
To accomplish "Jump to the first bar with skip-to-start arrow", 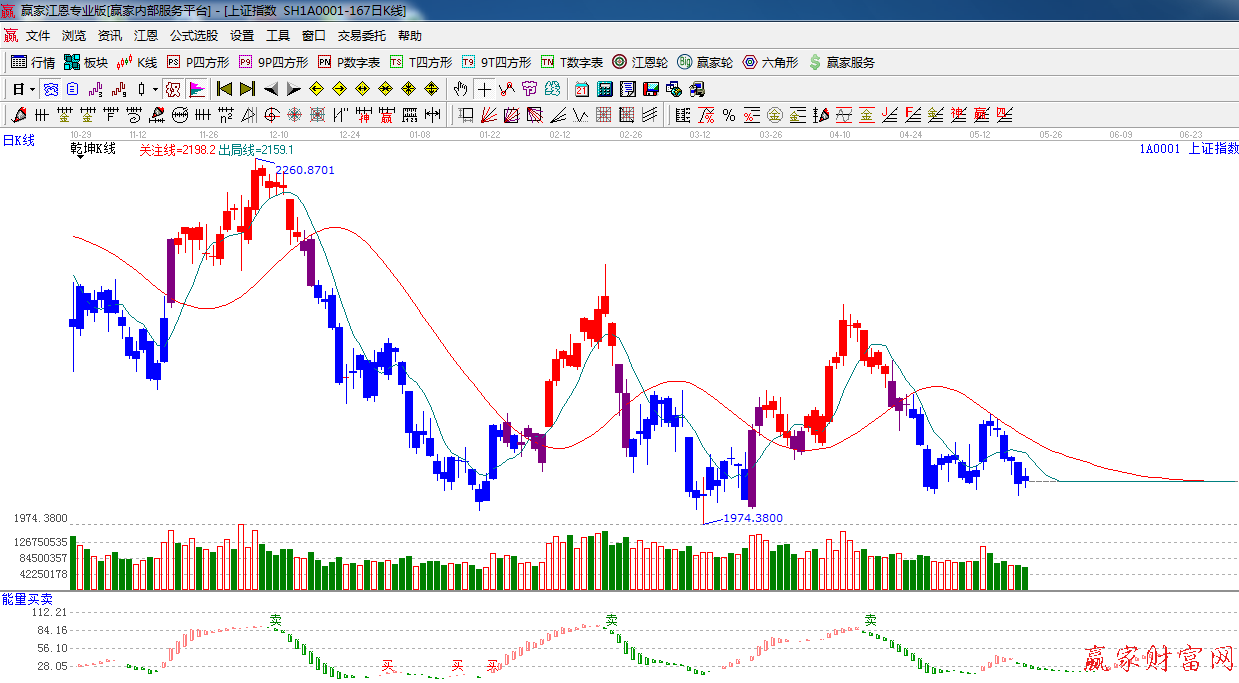I will (224, 89).
